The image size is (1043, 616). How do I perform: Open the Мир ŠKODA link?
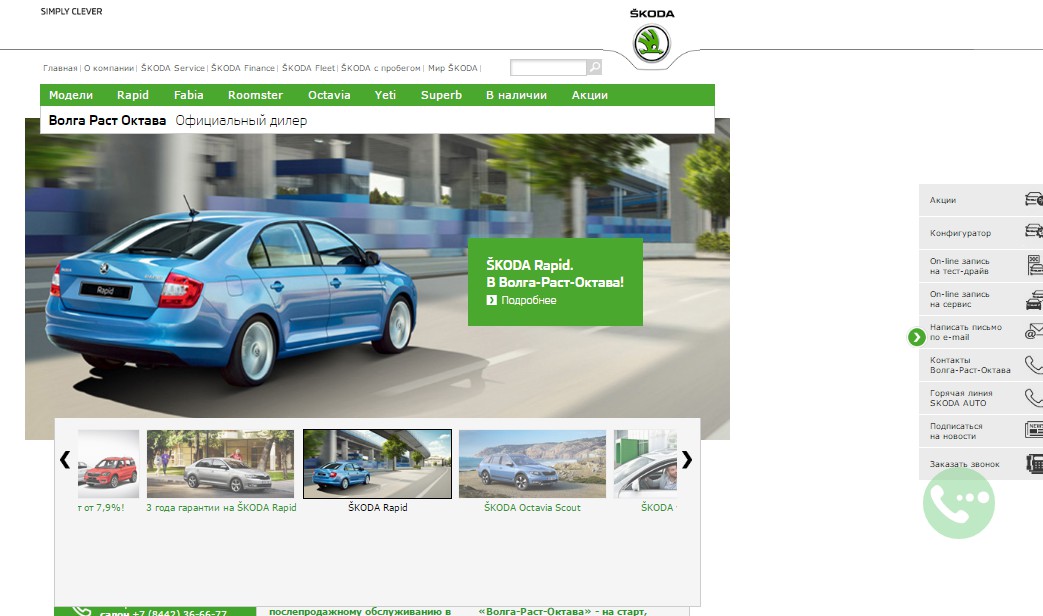453,68
